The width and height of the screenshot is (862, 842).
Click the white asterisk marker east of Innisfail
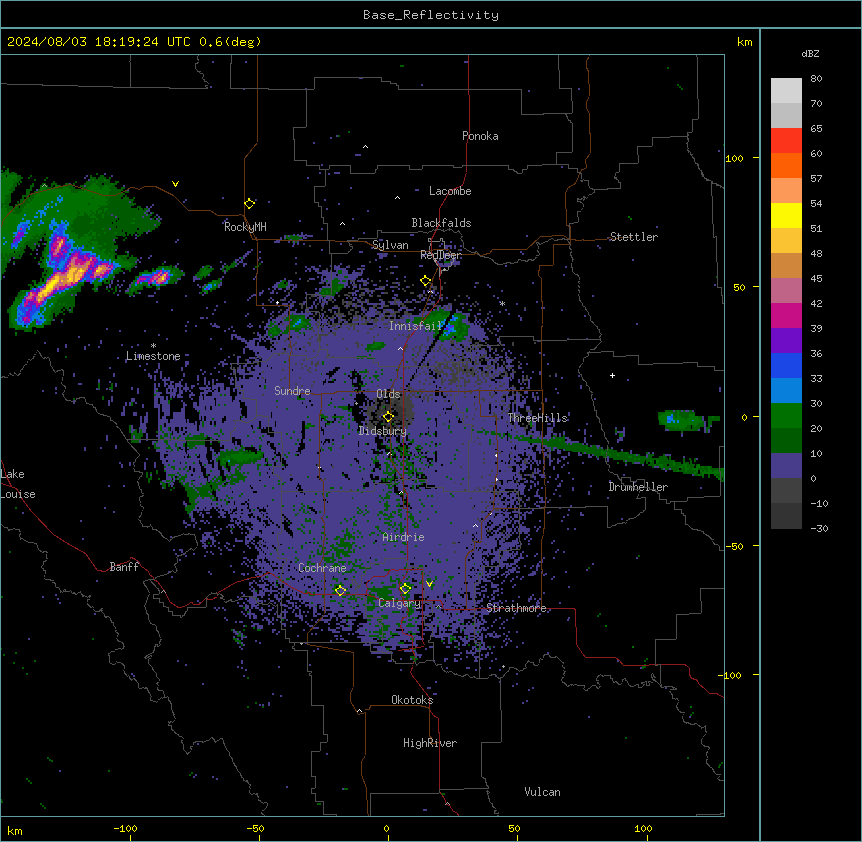point(502,303)
